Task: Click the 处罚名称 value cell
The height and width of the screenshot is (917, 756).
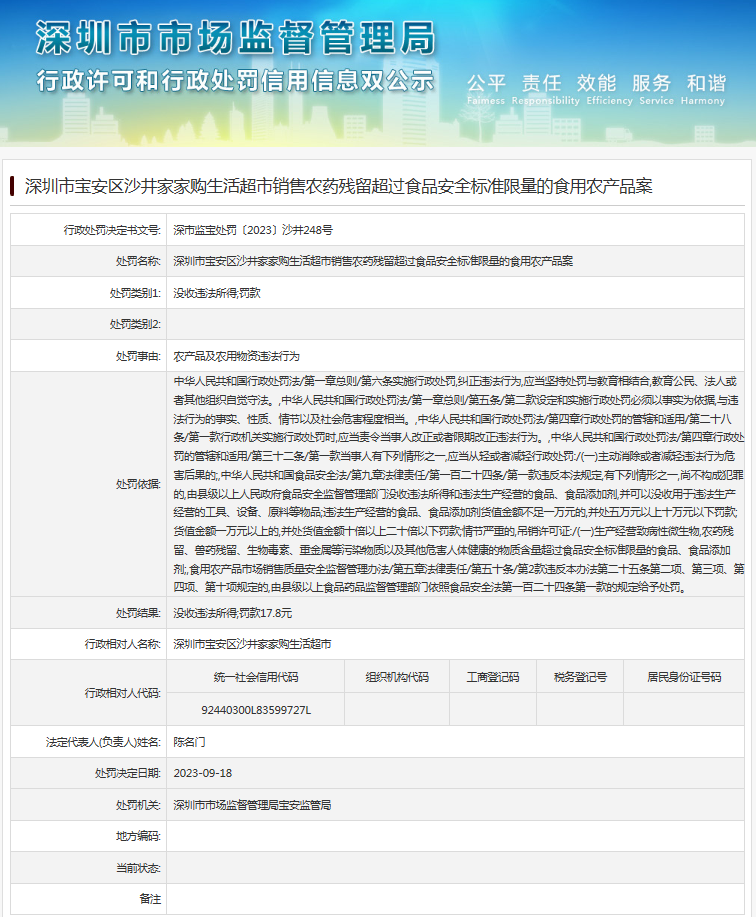Action: click(373, 261)
